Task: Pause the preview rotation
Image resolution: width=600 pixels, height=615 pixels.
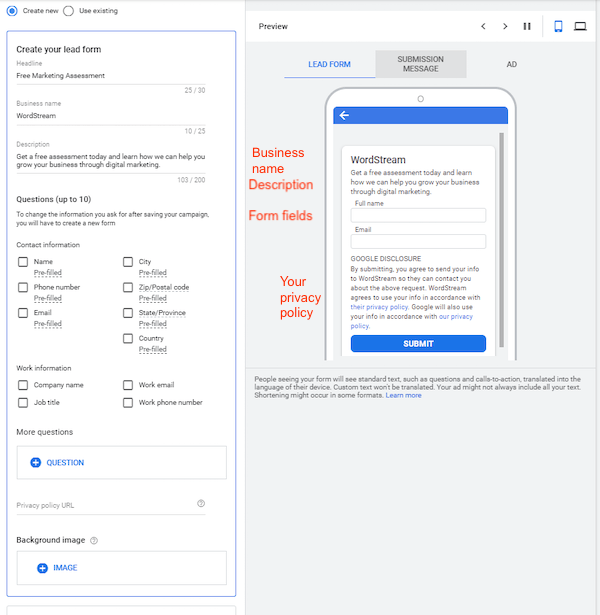Action: (527, 26)
